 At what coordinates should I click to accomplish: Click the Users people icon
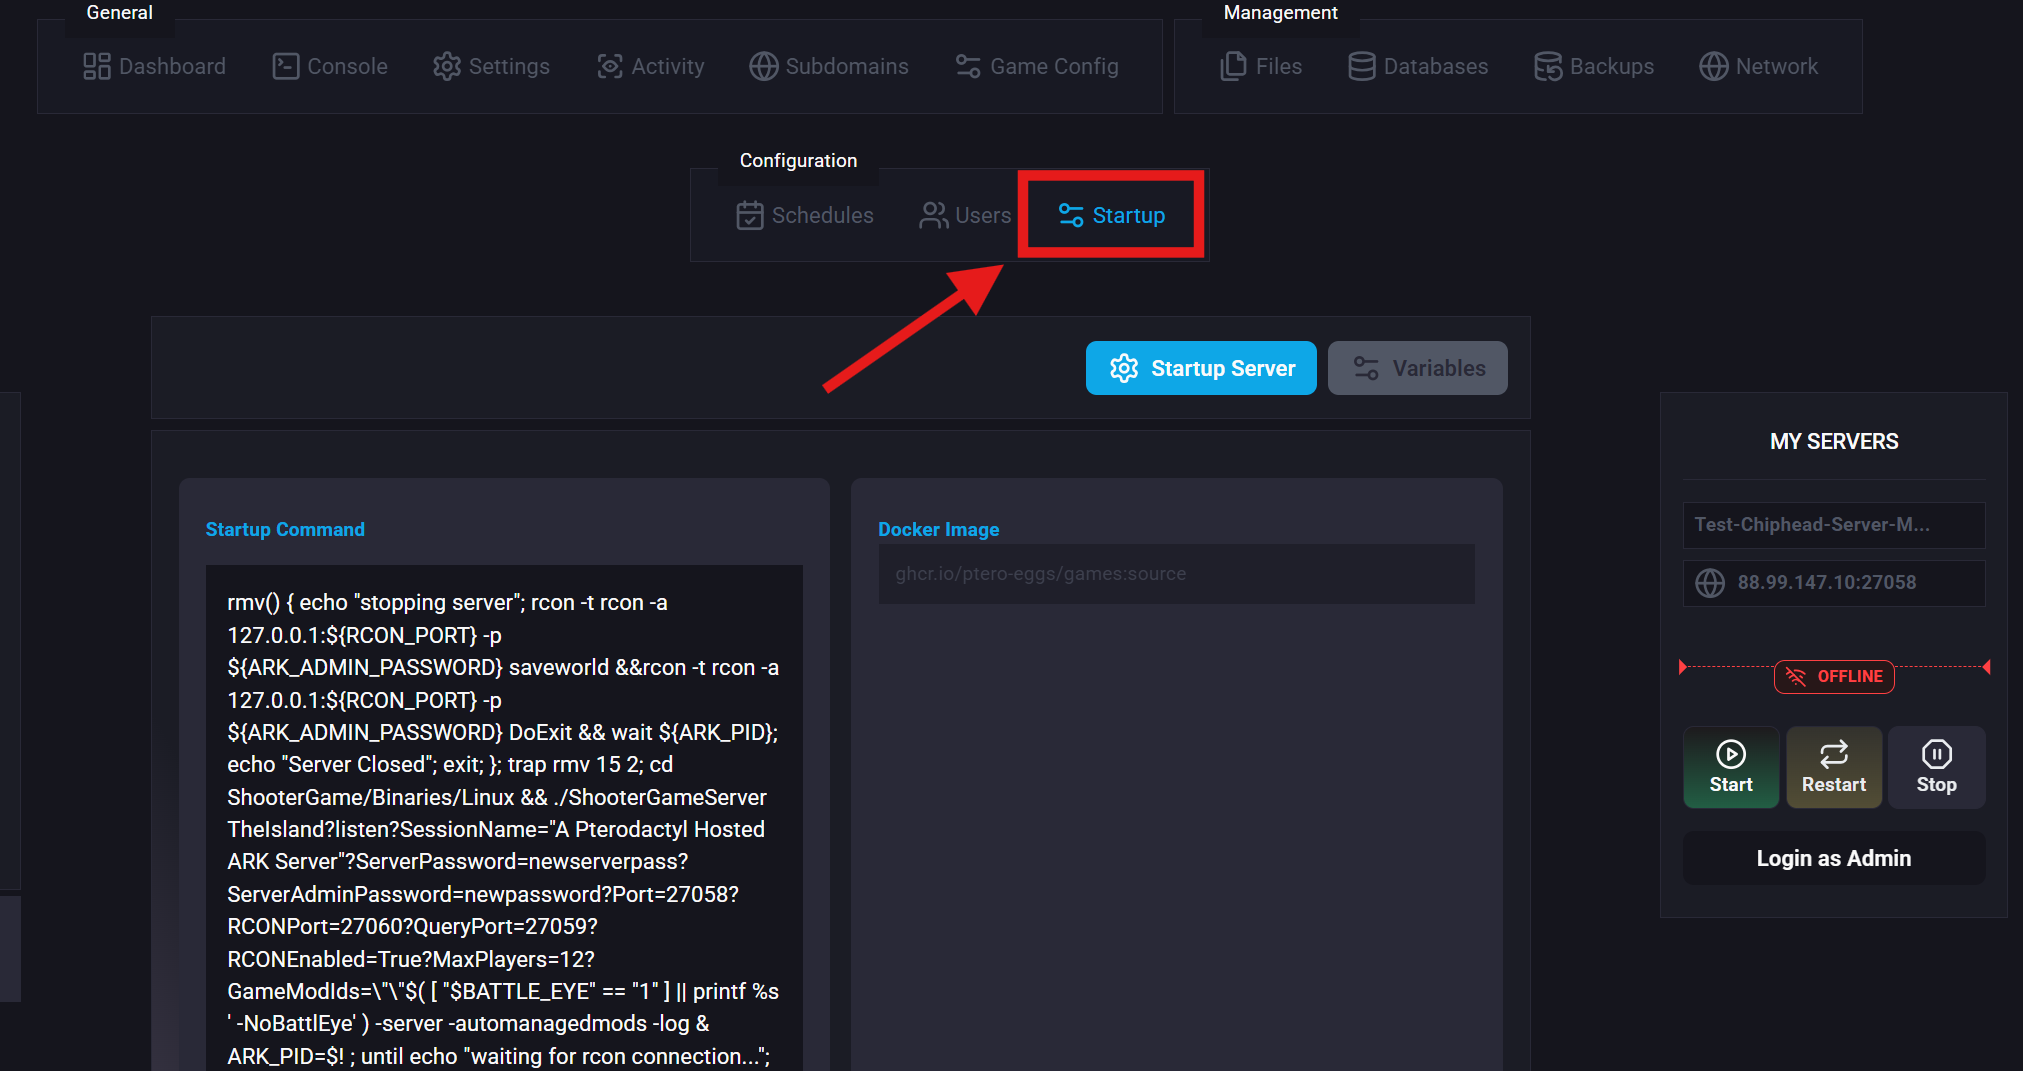[934, 215]
